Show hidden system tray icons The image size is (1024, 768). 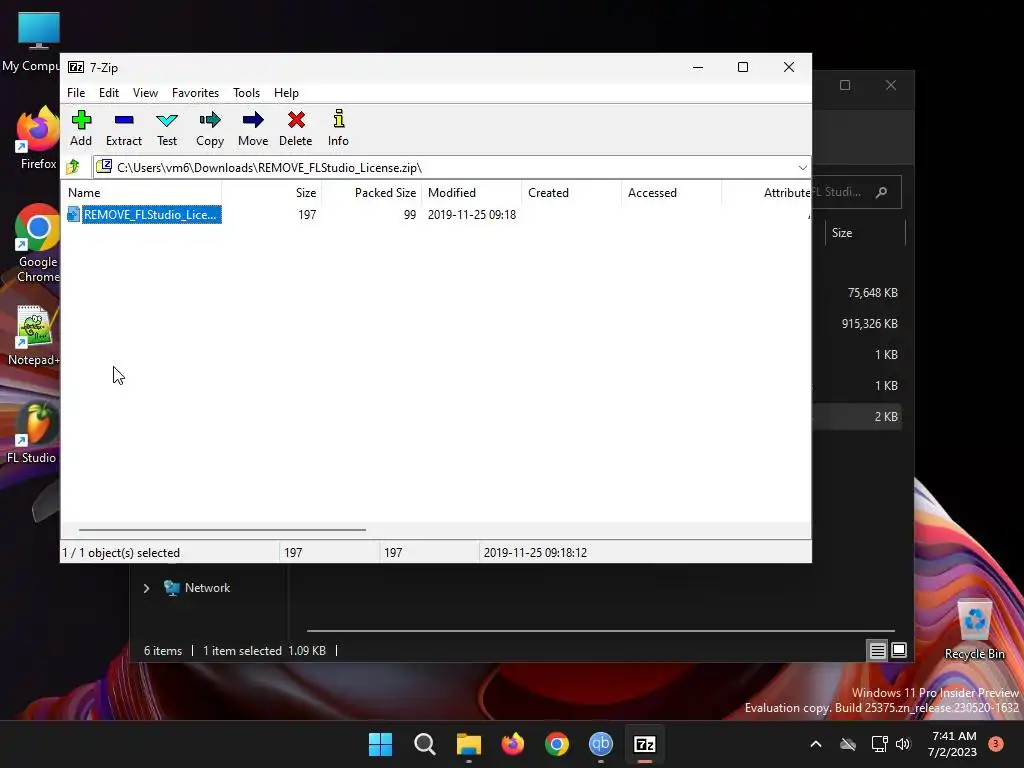click(816, 744)
